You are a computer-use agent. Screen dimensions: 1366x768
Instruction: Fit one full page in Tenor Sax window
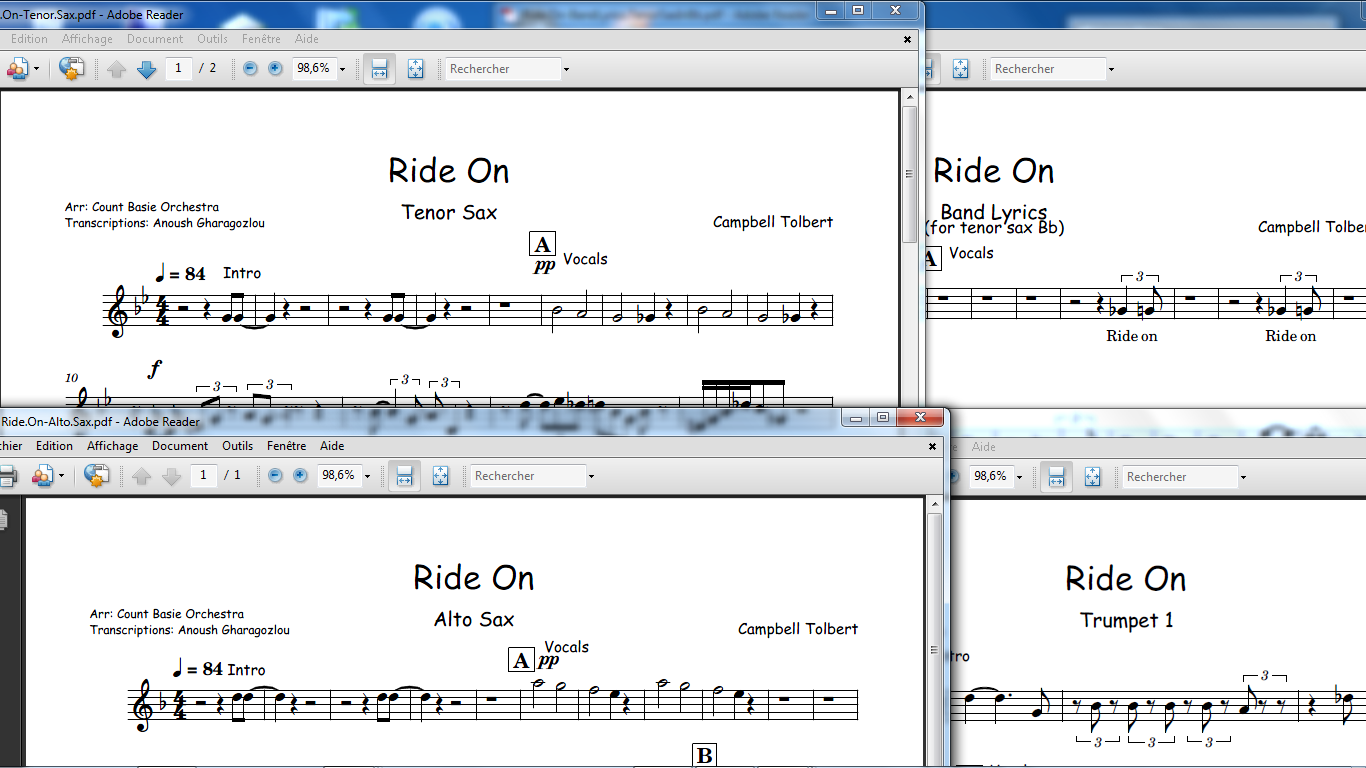click(x=416, y=69)
